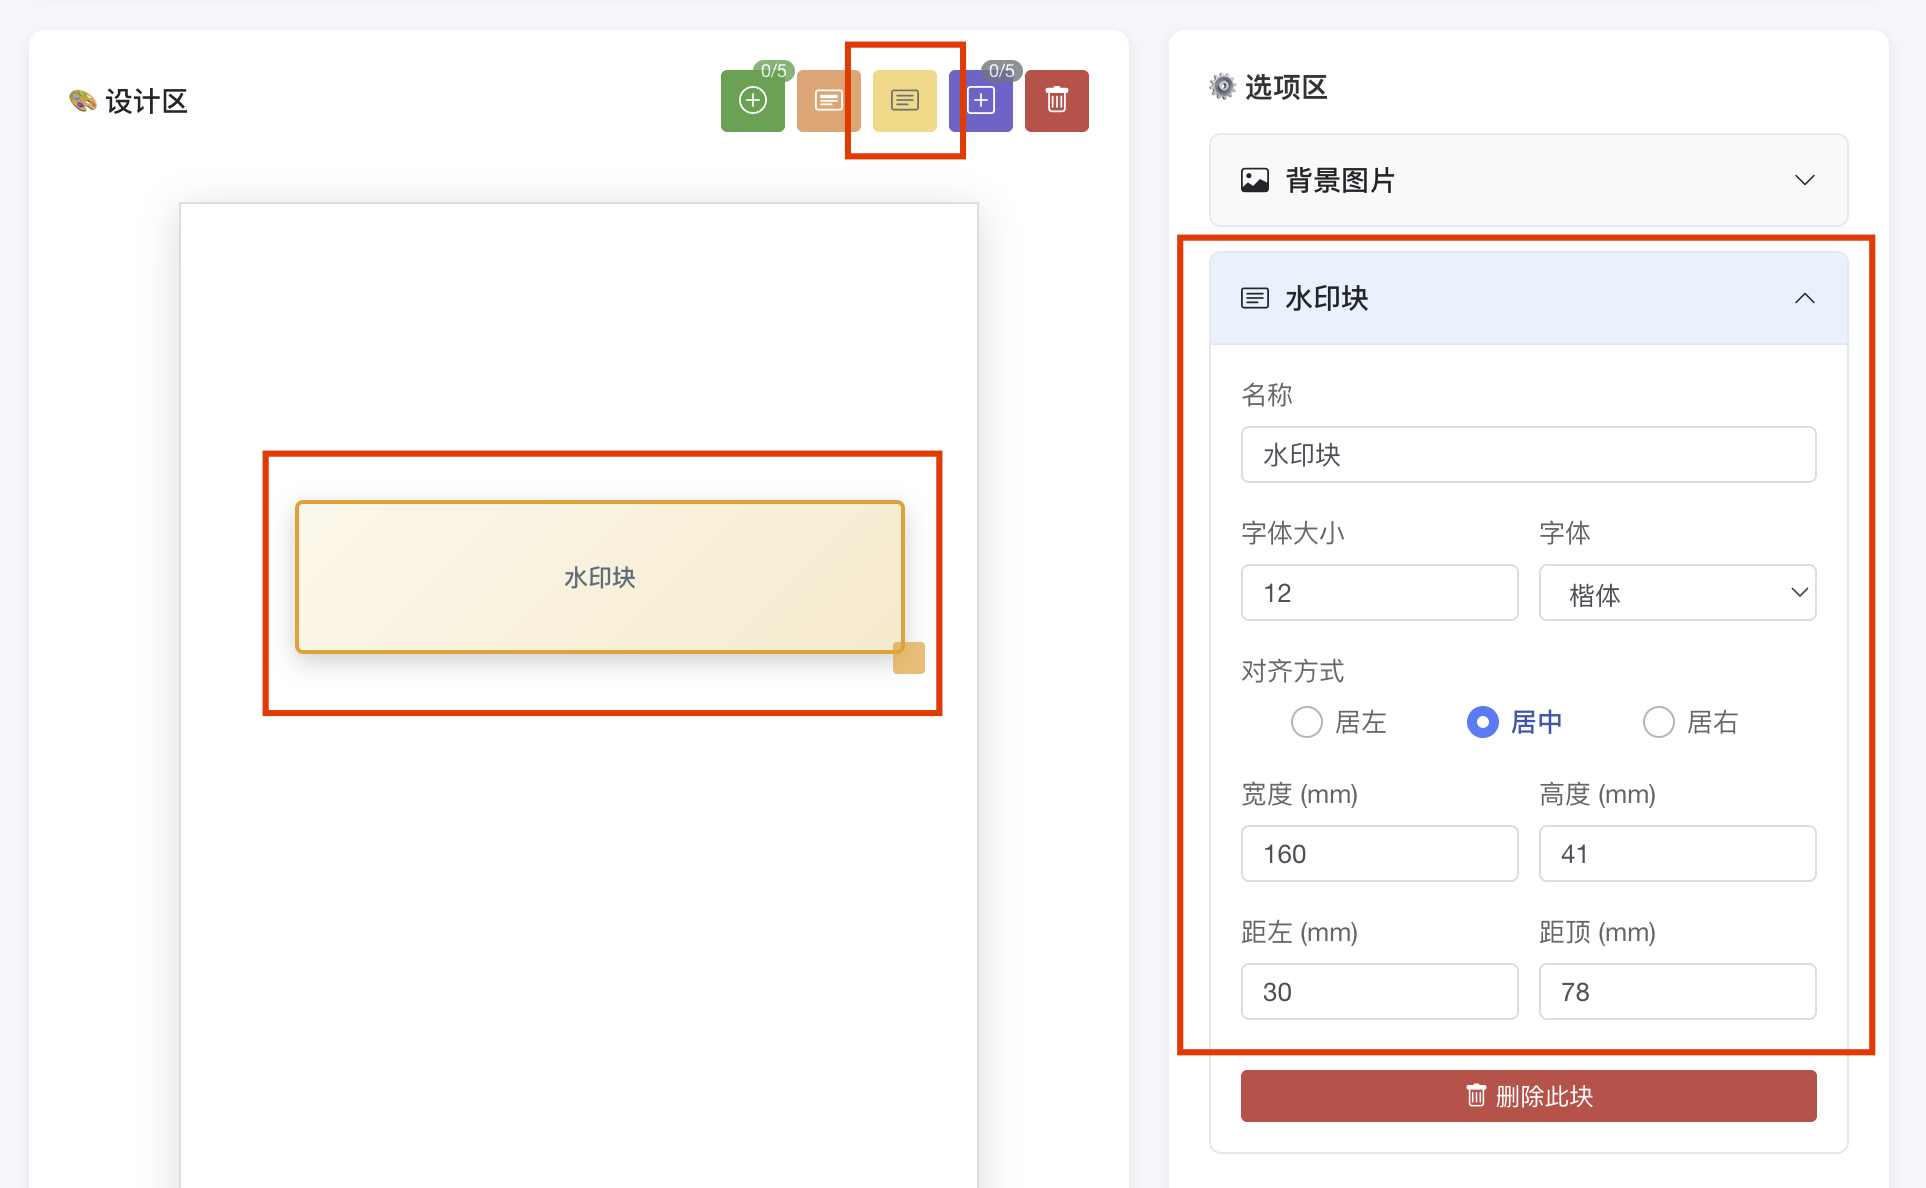1926x1188 pixels.
Task: Collapse the 水印块 panel chevron
Action: pos(1804,298)
